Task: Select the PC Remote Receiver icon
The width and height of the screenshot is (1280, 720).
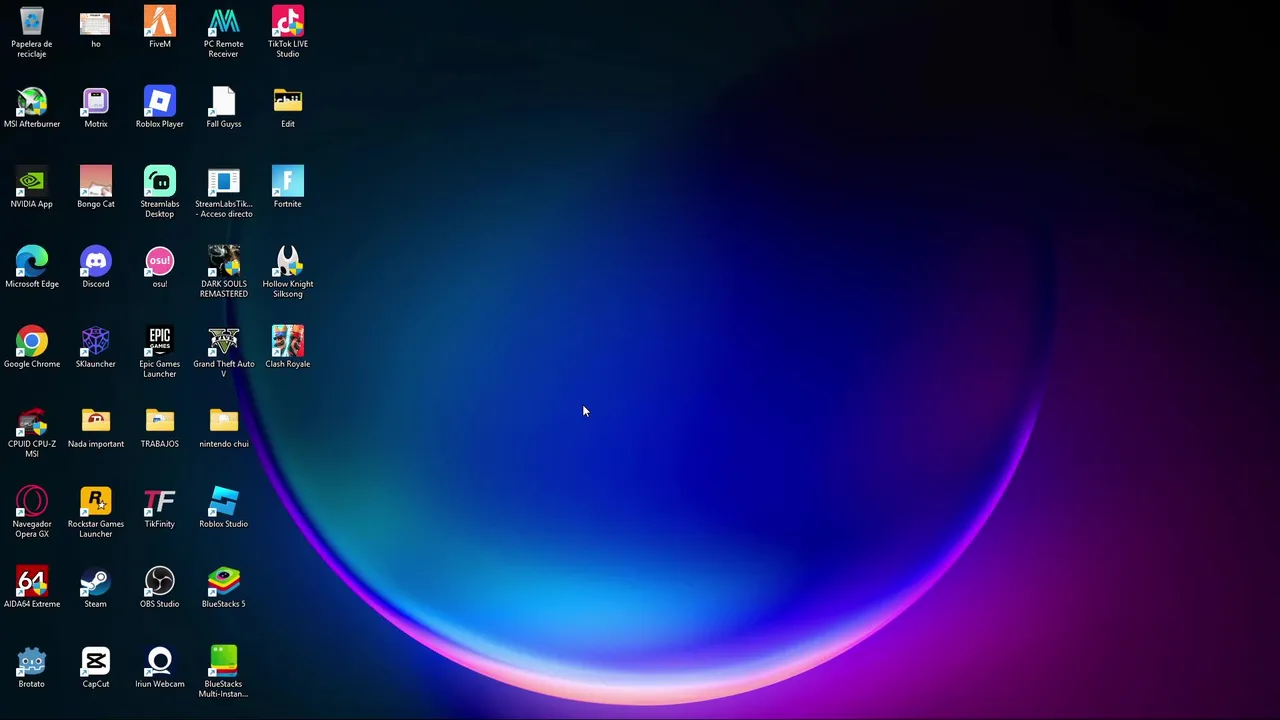Action: (224, 21)
